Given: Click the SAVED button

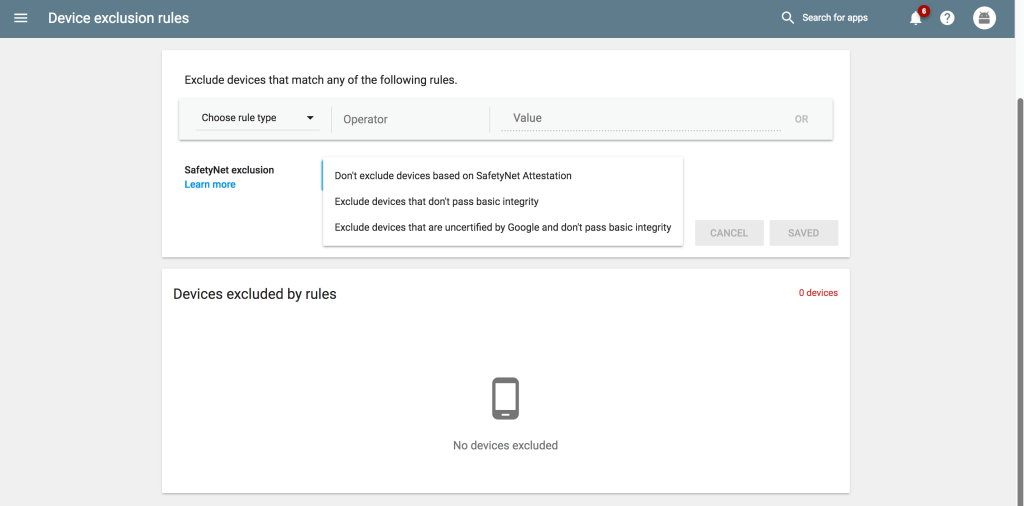Looking at the screenshot, I should tap(803, 233).
